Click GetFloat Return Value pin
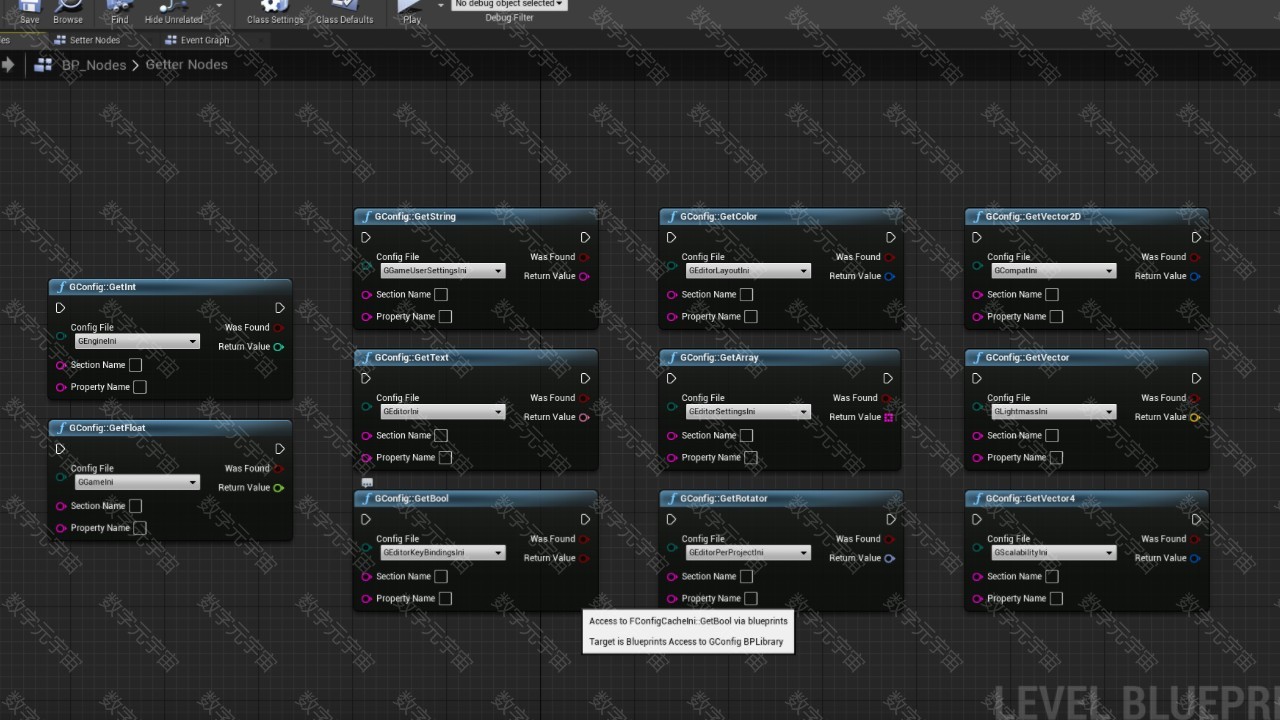The width and height of the screenshot is (1280, 720). pyautogui.click(x=279, y=488)
